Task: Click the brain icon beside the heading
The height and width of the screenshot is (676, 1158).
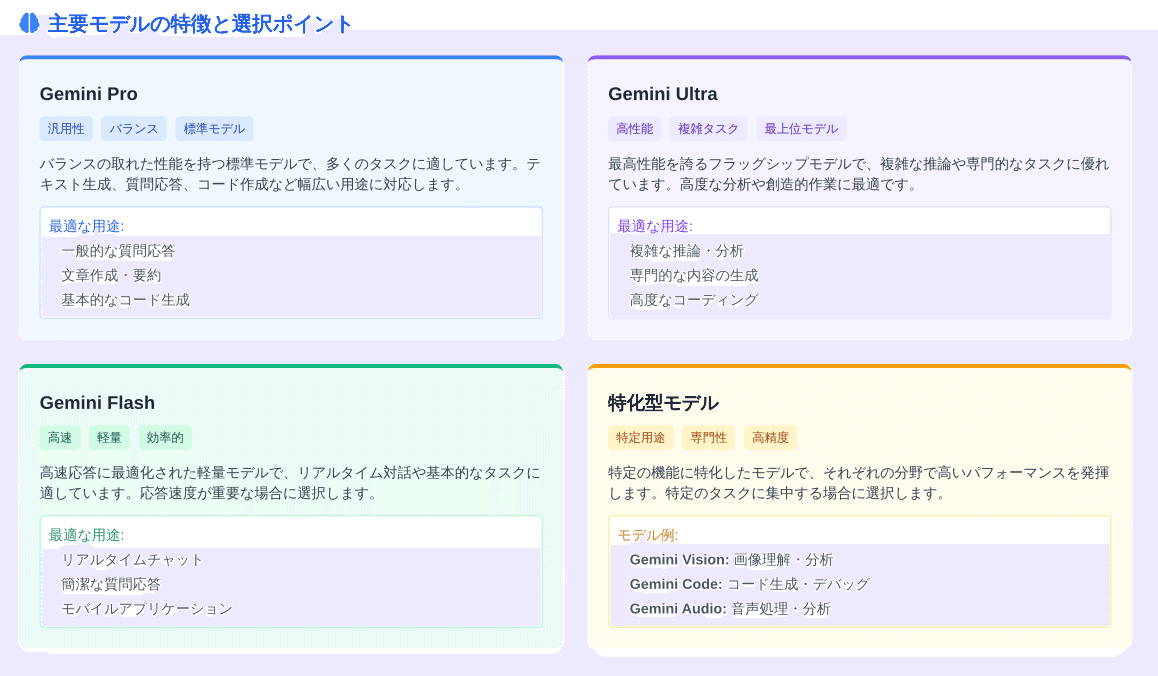Action: coord(29,24)
